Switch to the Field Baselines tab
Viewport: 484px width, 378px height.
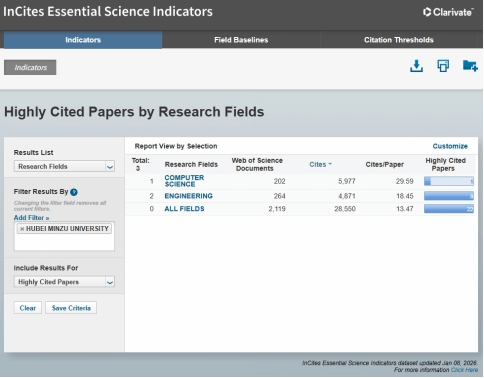click(x=241, y=40)
